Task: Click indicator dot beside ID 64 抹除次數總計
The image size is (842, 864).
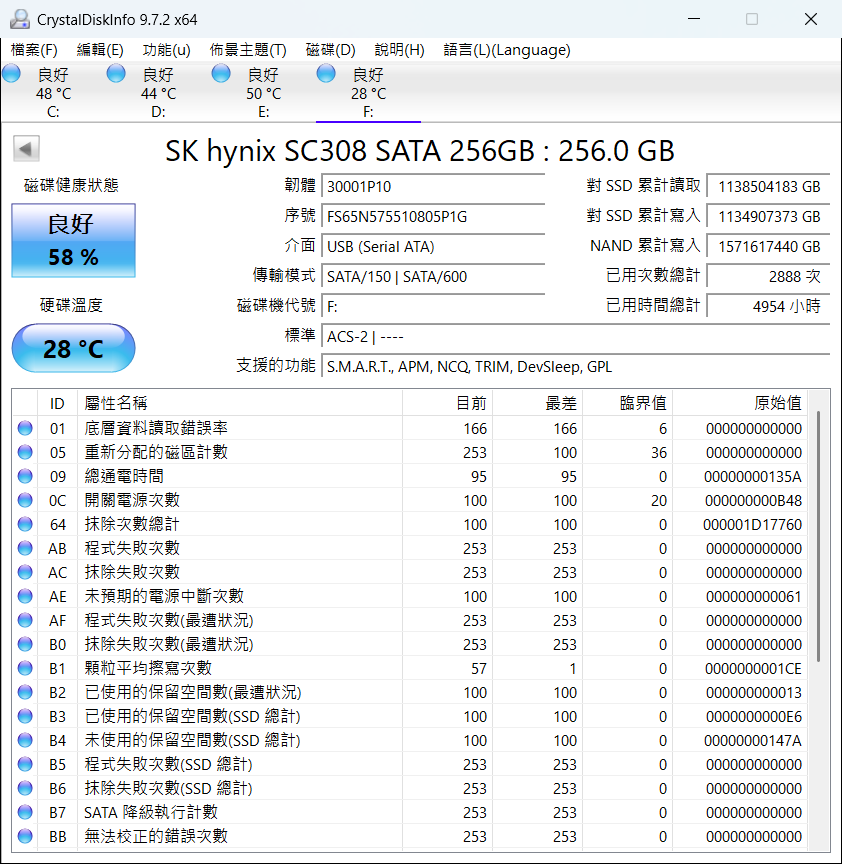Action: [x=24, y=524]
